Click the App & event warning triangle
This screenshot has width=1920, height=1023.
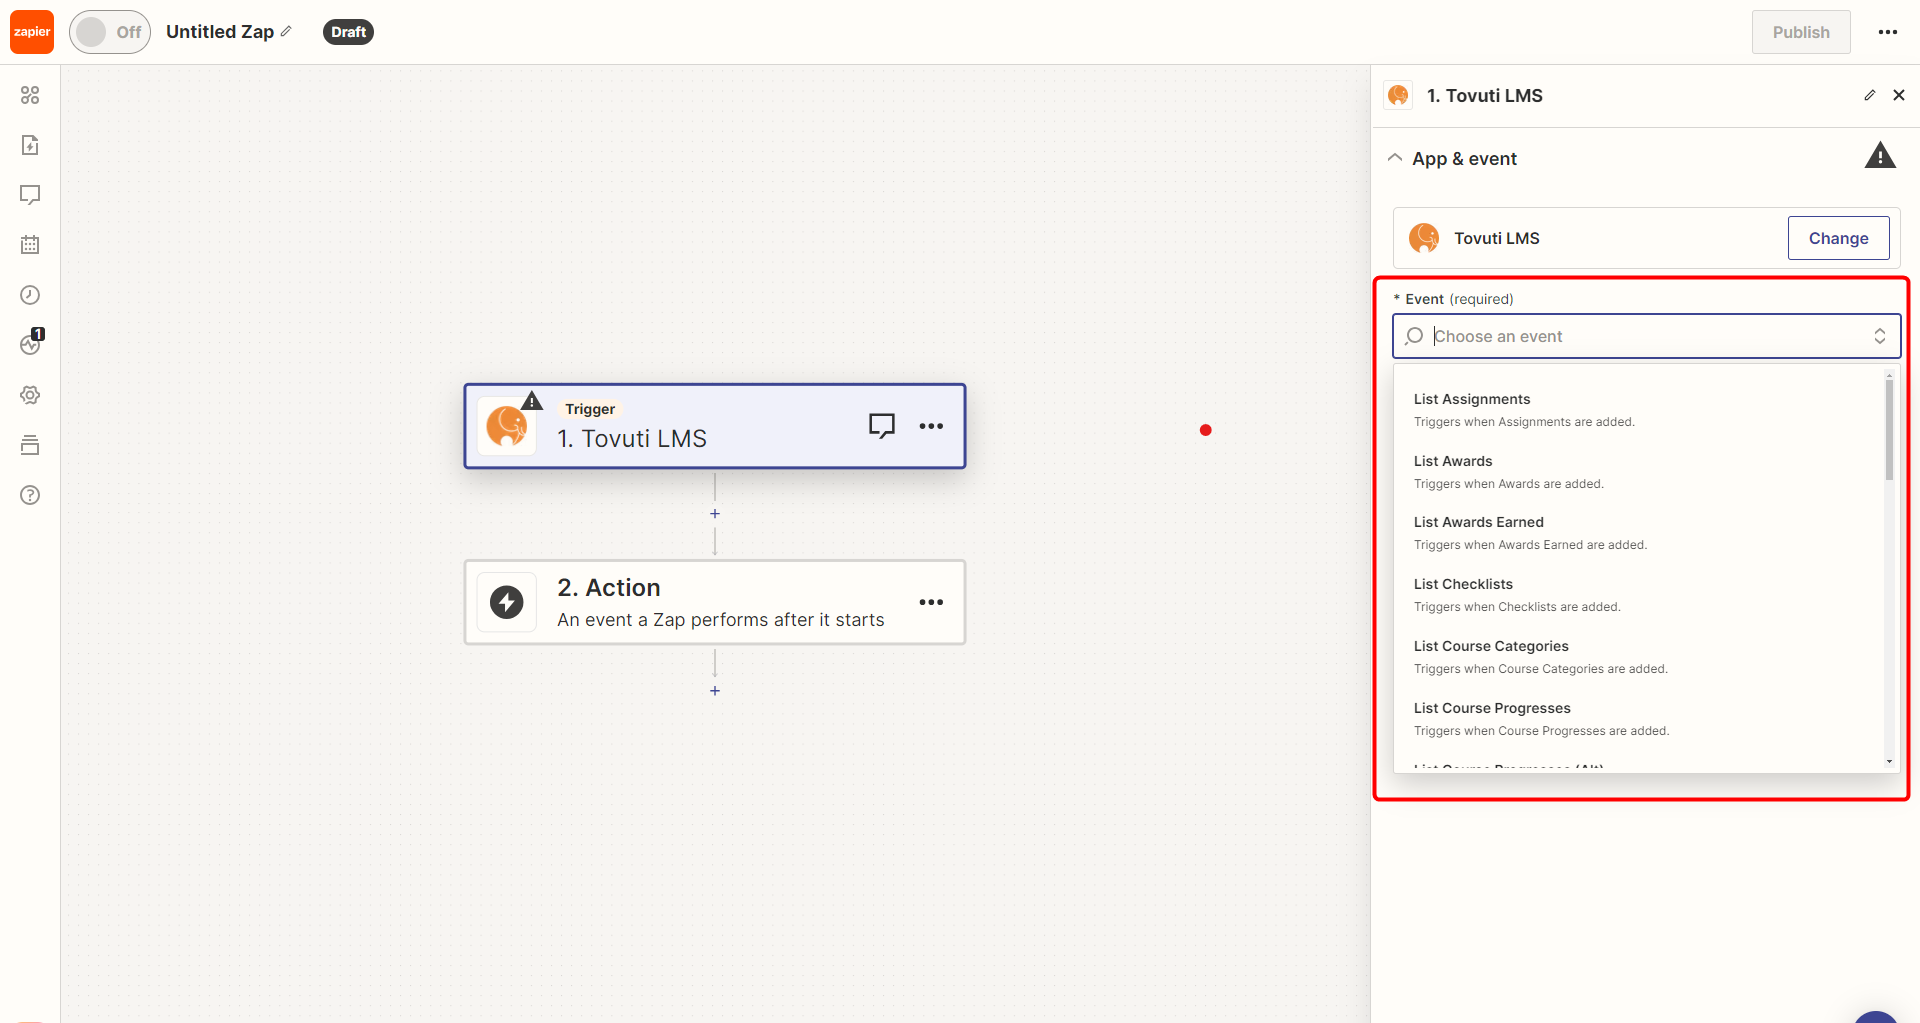click(1880, 156)
